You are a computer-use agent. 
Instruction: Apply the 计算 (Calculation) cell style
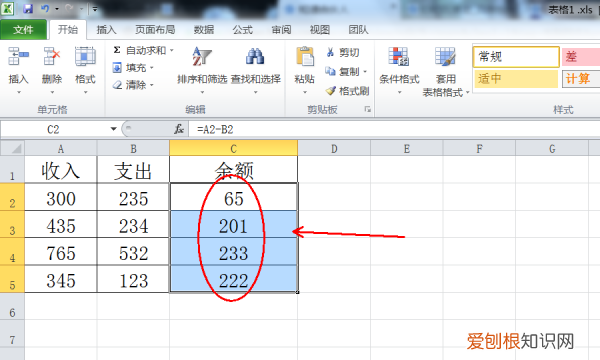point(581,79)
